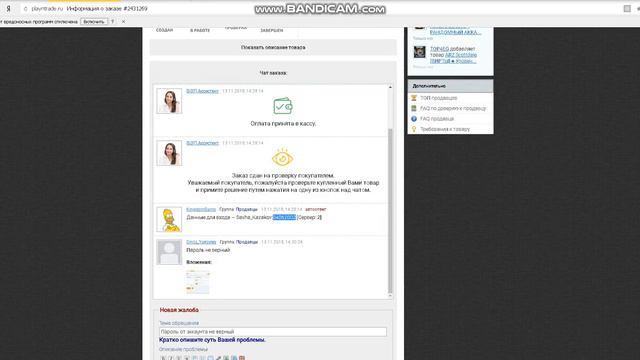The width and height of the screenshot is (640, 360).
Task: Click the green wallet payment accepted icon
Action: 282,106
